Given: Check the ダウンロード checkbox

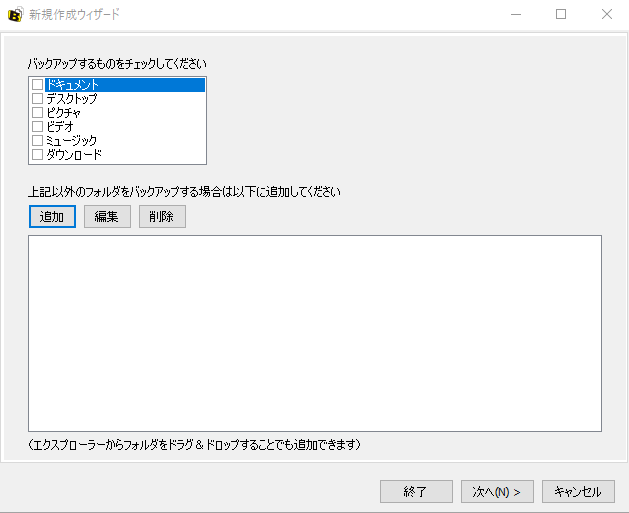Looking at the screenshot, I should (x=37, y=155).
